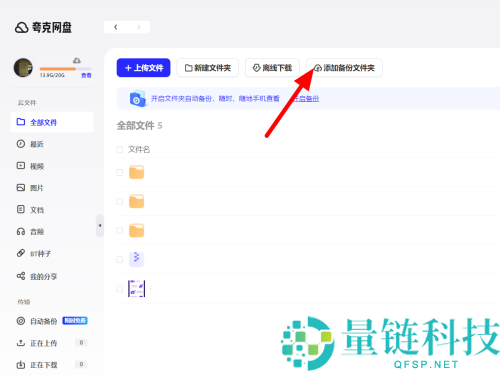Open the second folder icon in list
The width and height of the screenshot is (500, 375).
(x=137, y=201)
